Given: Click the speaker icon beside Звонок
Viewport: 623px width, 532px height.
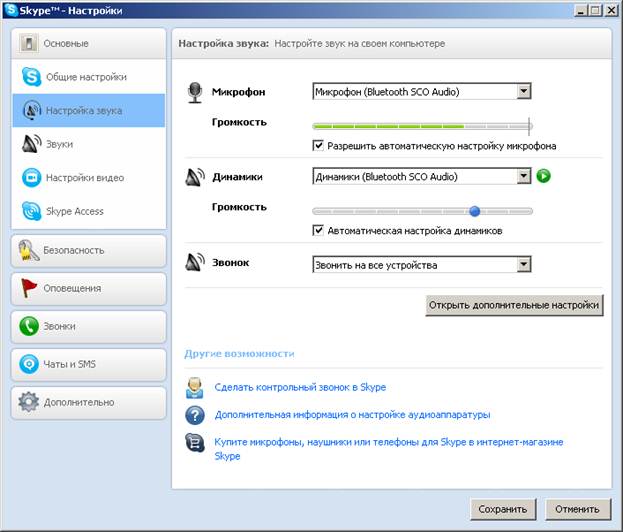Looking at the screenshot, I should click(195, 263).
